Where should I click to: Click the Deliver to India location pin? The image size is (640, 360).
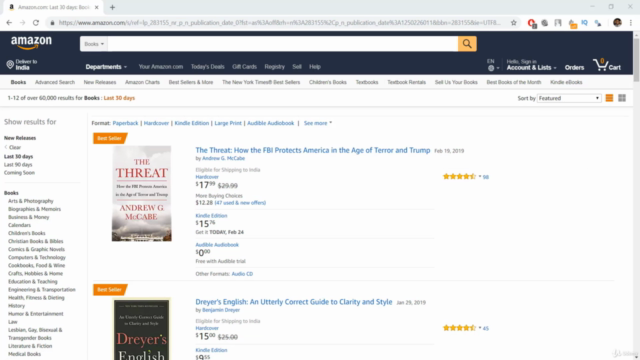[x=10, y=64]
